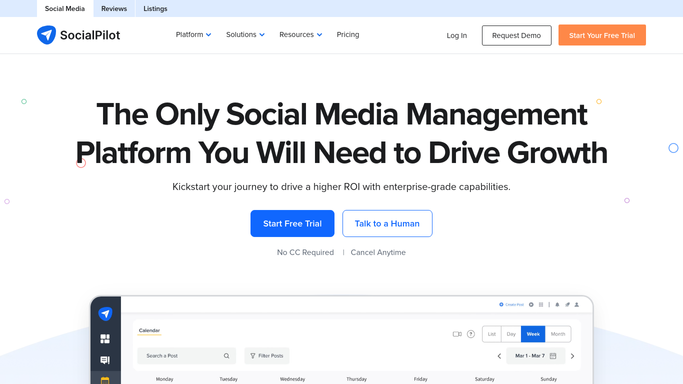The width and height of the screenshot is (683, 384).
Task: Switch calendar to Day view
Action: 511,334
